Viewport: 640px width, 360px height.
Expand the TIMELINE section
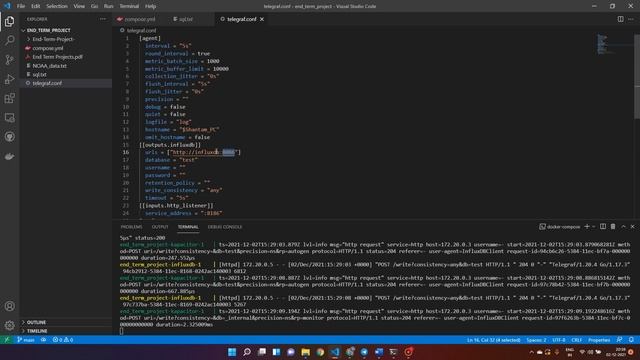37,331
